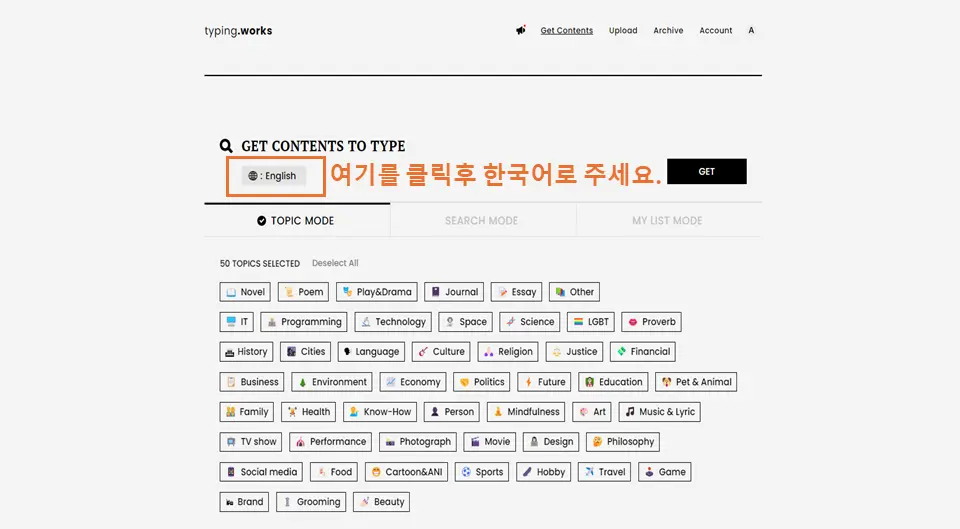This screenshot has height=529, width=960.
Task: Toggle the Other topic
Action: click(574, 292)
